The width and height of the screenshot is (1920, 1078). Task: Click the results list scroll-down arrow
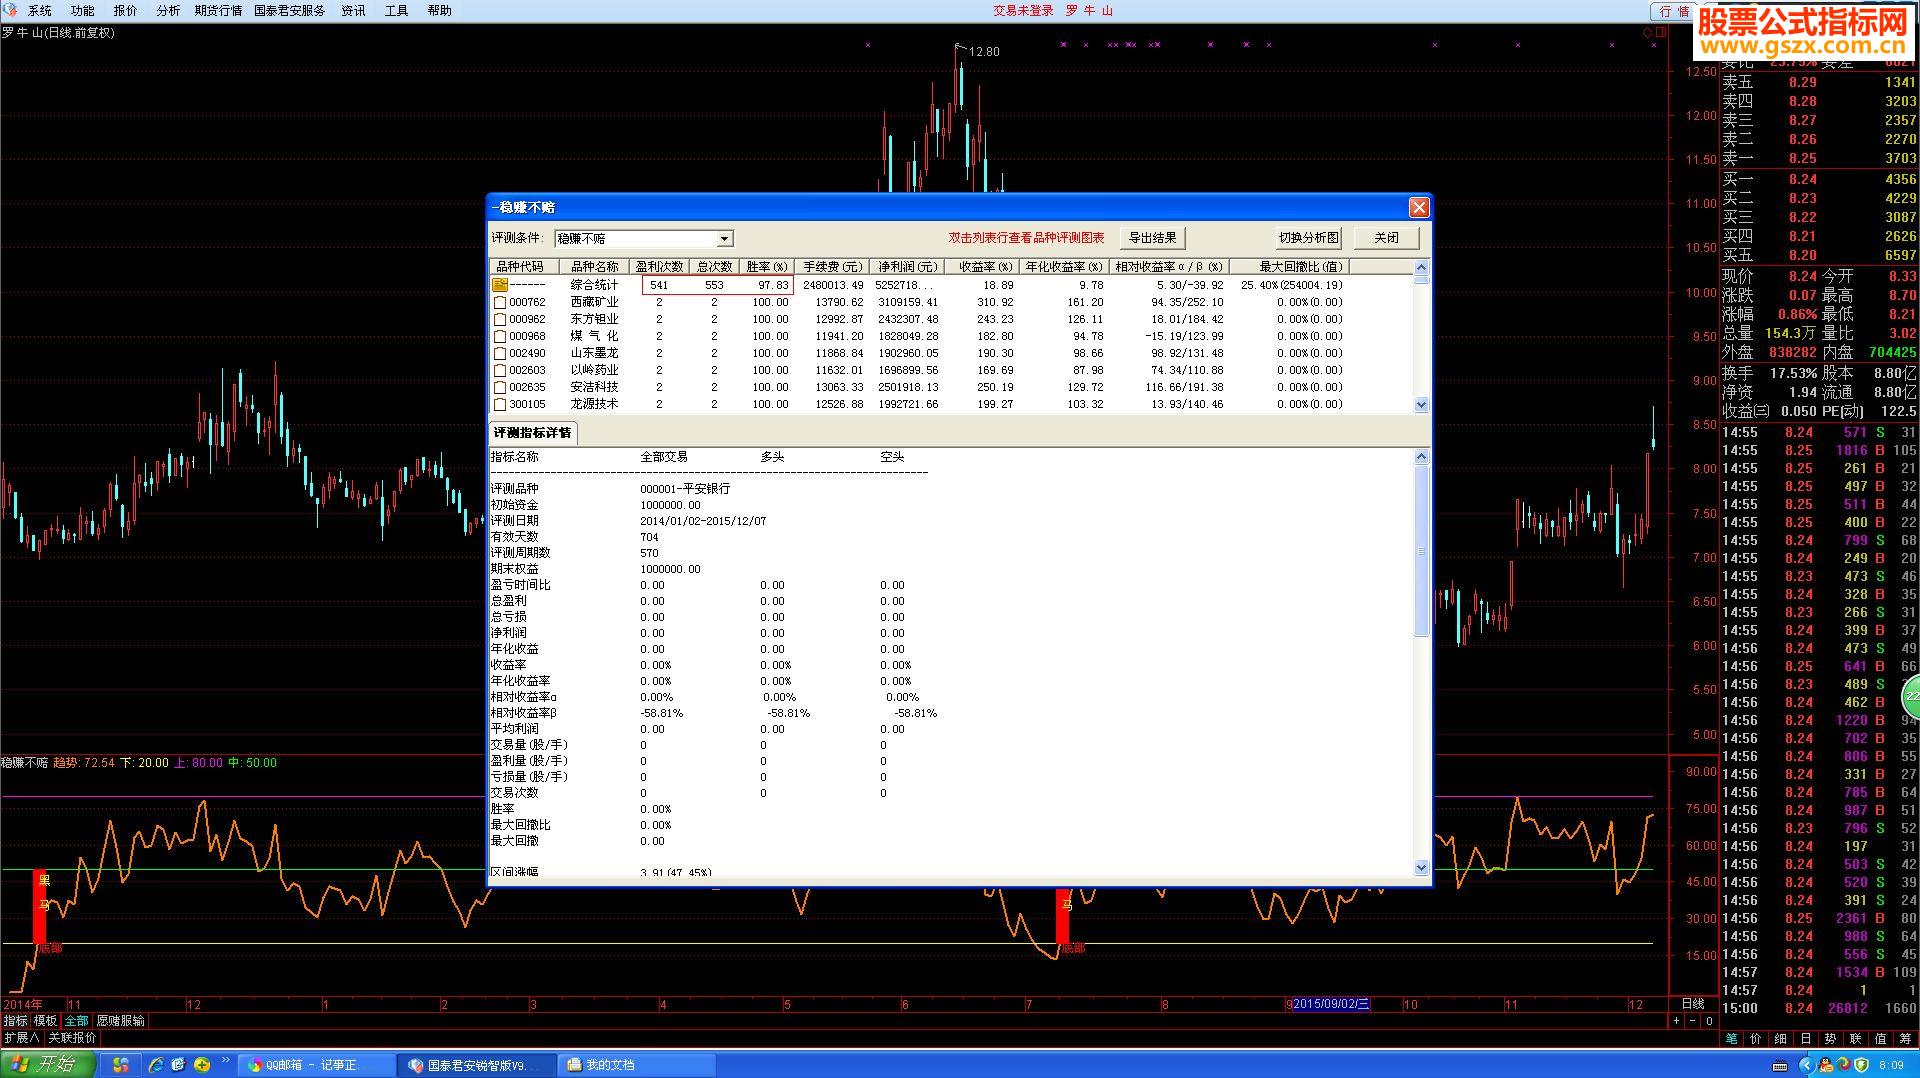[x=1421, y=405]
